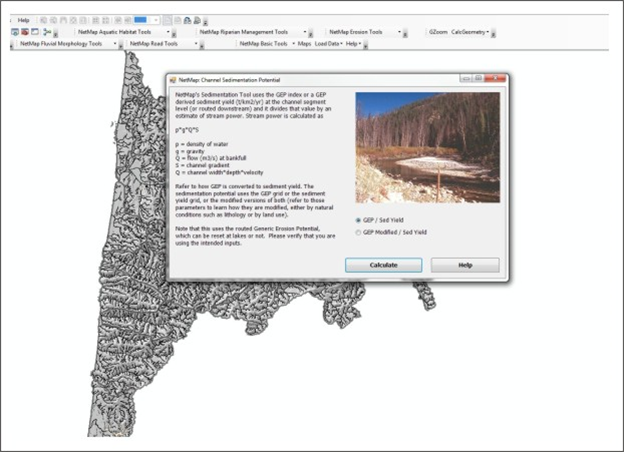Image resolution: width=624 pixels, height=452 pixels.
Task: Click toolbar options arrow after Riparian Management Tools
Action: click(x=311, y=35)
